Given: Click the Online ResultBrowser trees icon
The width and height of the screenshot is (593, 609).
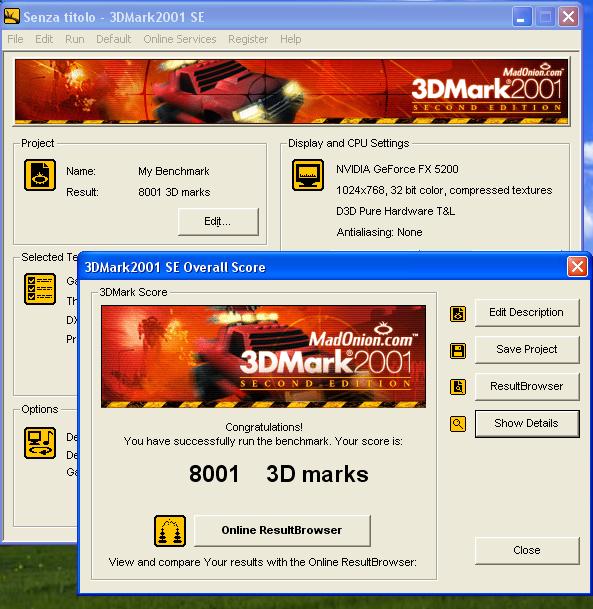Looking at the screenshot, I should (170, 531).
